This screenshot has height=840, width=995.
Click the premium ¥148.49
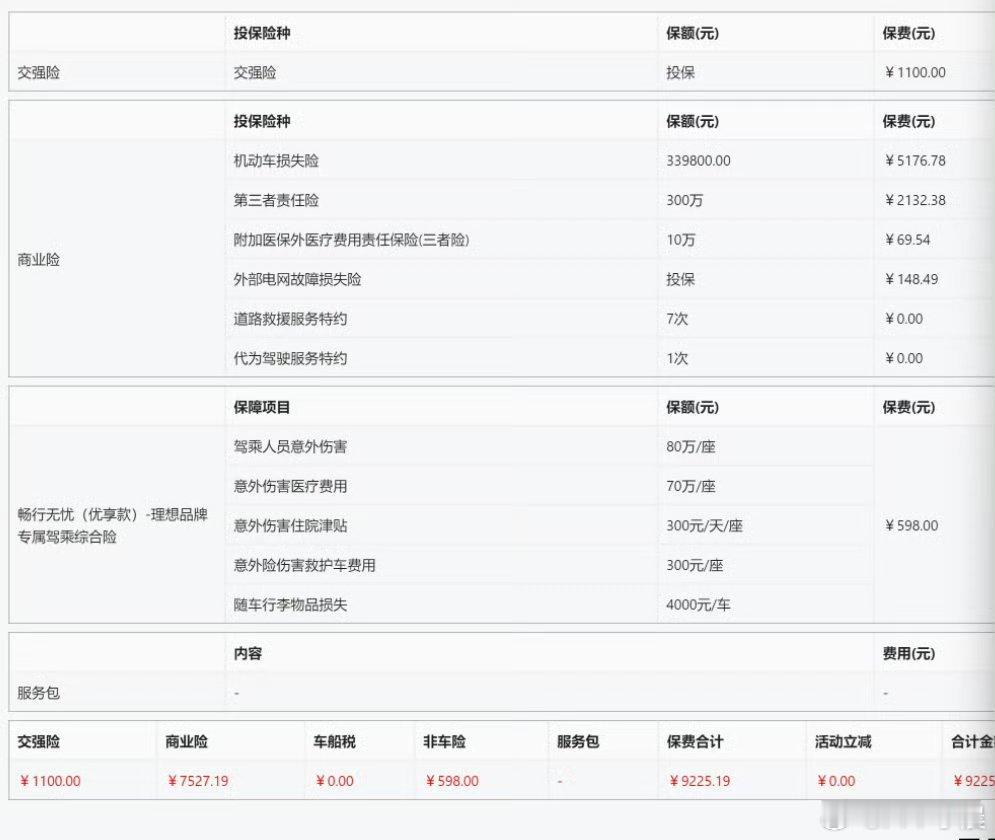click(x=911, y=279)
